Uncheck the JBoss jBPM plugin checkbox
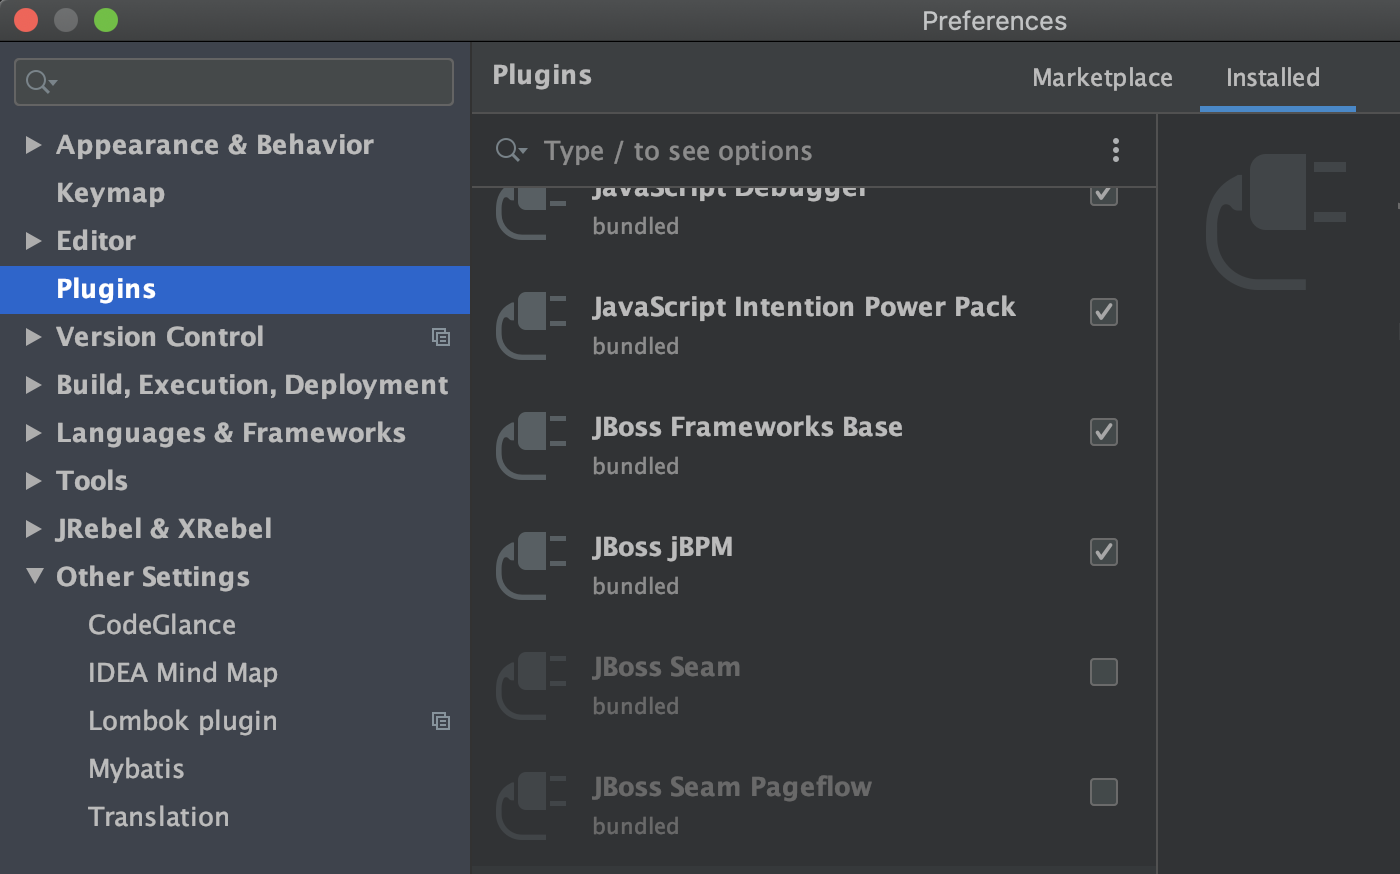 [x=1104, y=552]
